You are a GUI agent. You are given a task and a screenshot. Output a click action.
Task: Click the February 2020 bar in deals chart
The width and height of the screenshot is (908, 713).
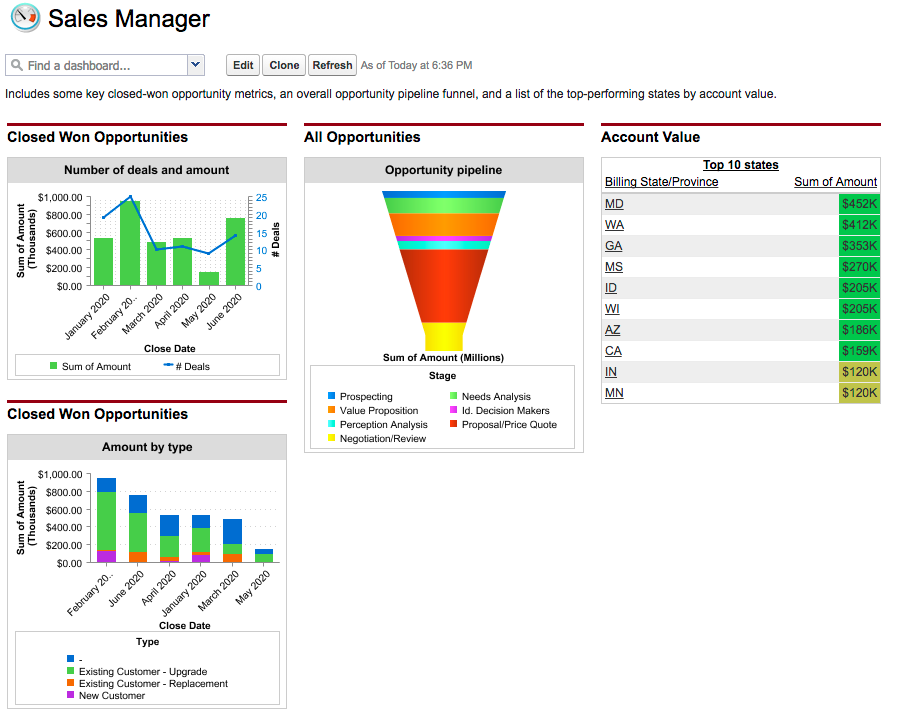click(x=130, y=243)
